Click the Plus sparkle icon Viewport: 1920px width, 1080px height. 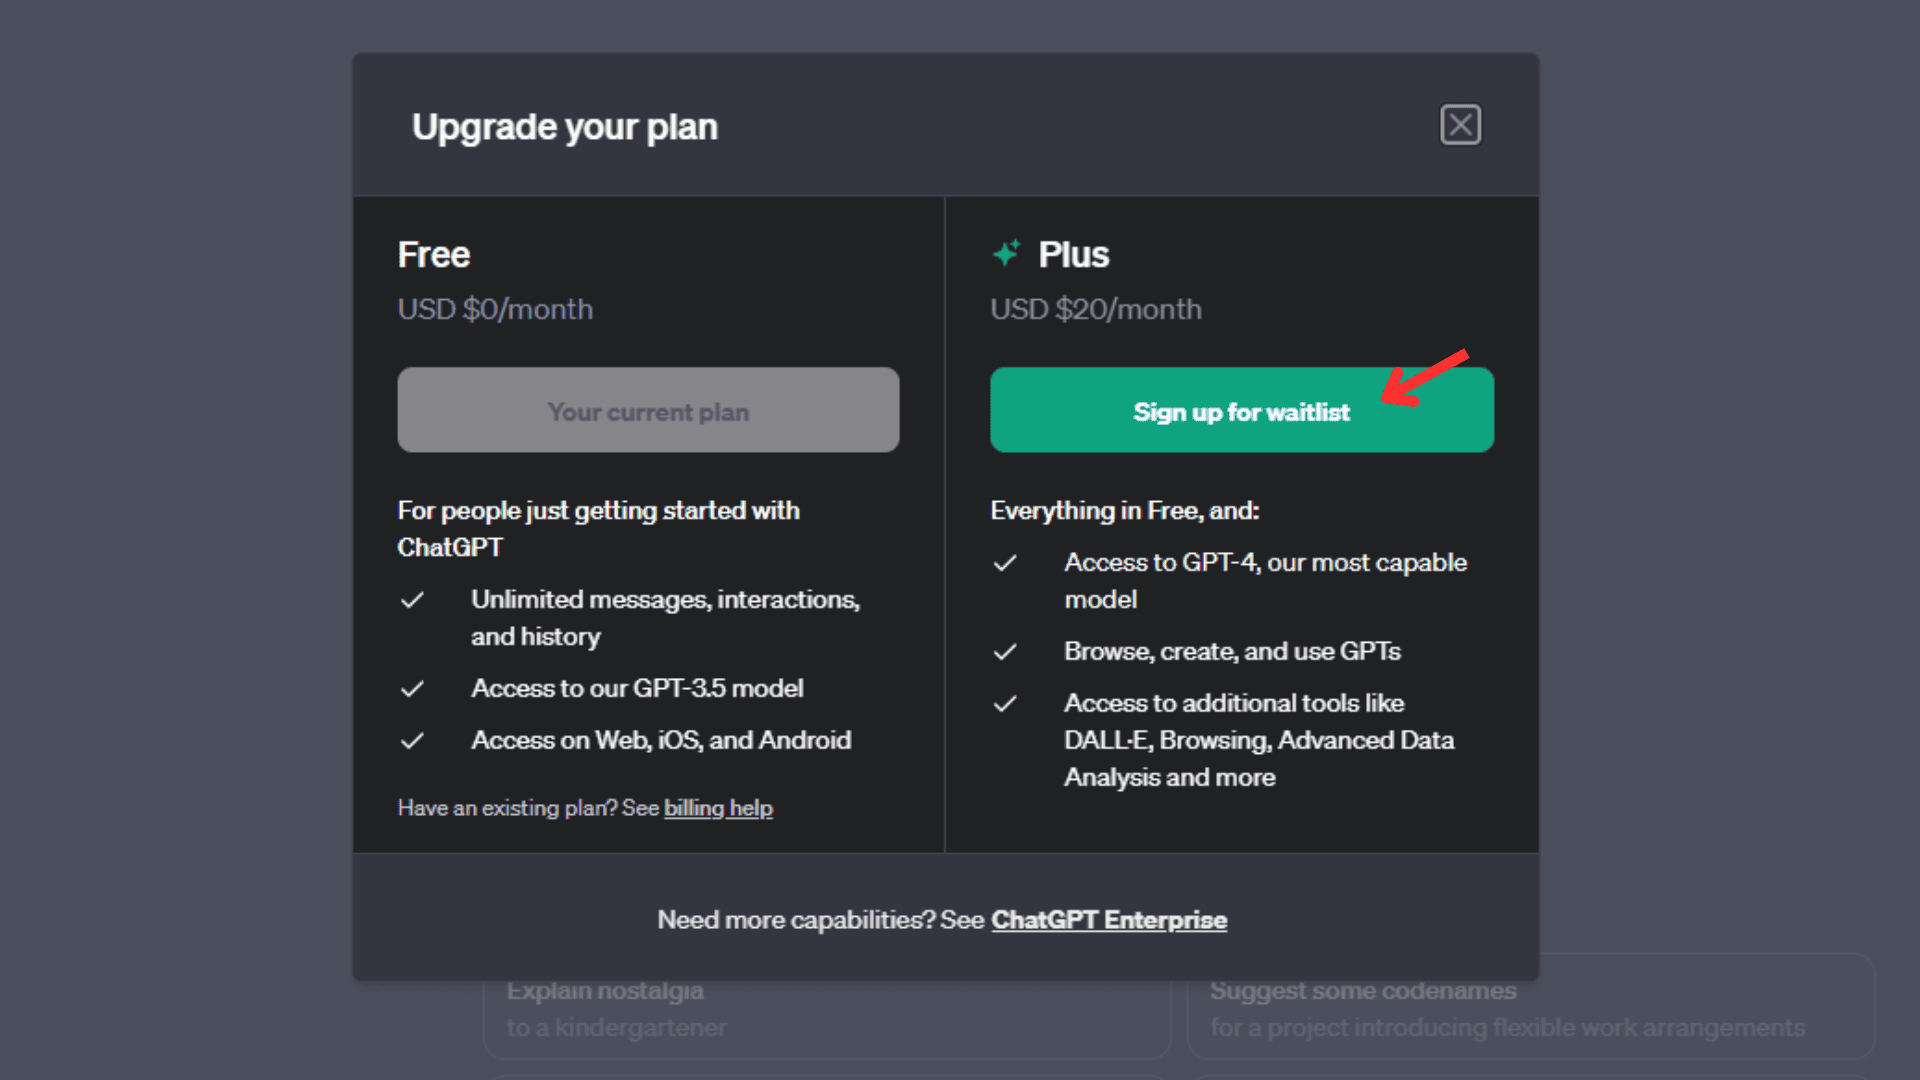click(1006, 254)
